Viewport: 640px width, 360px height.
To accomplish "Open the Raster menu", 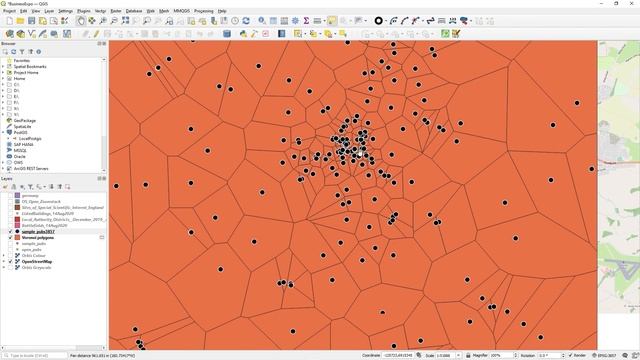I will tap(116, 11).
